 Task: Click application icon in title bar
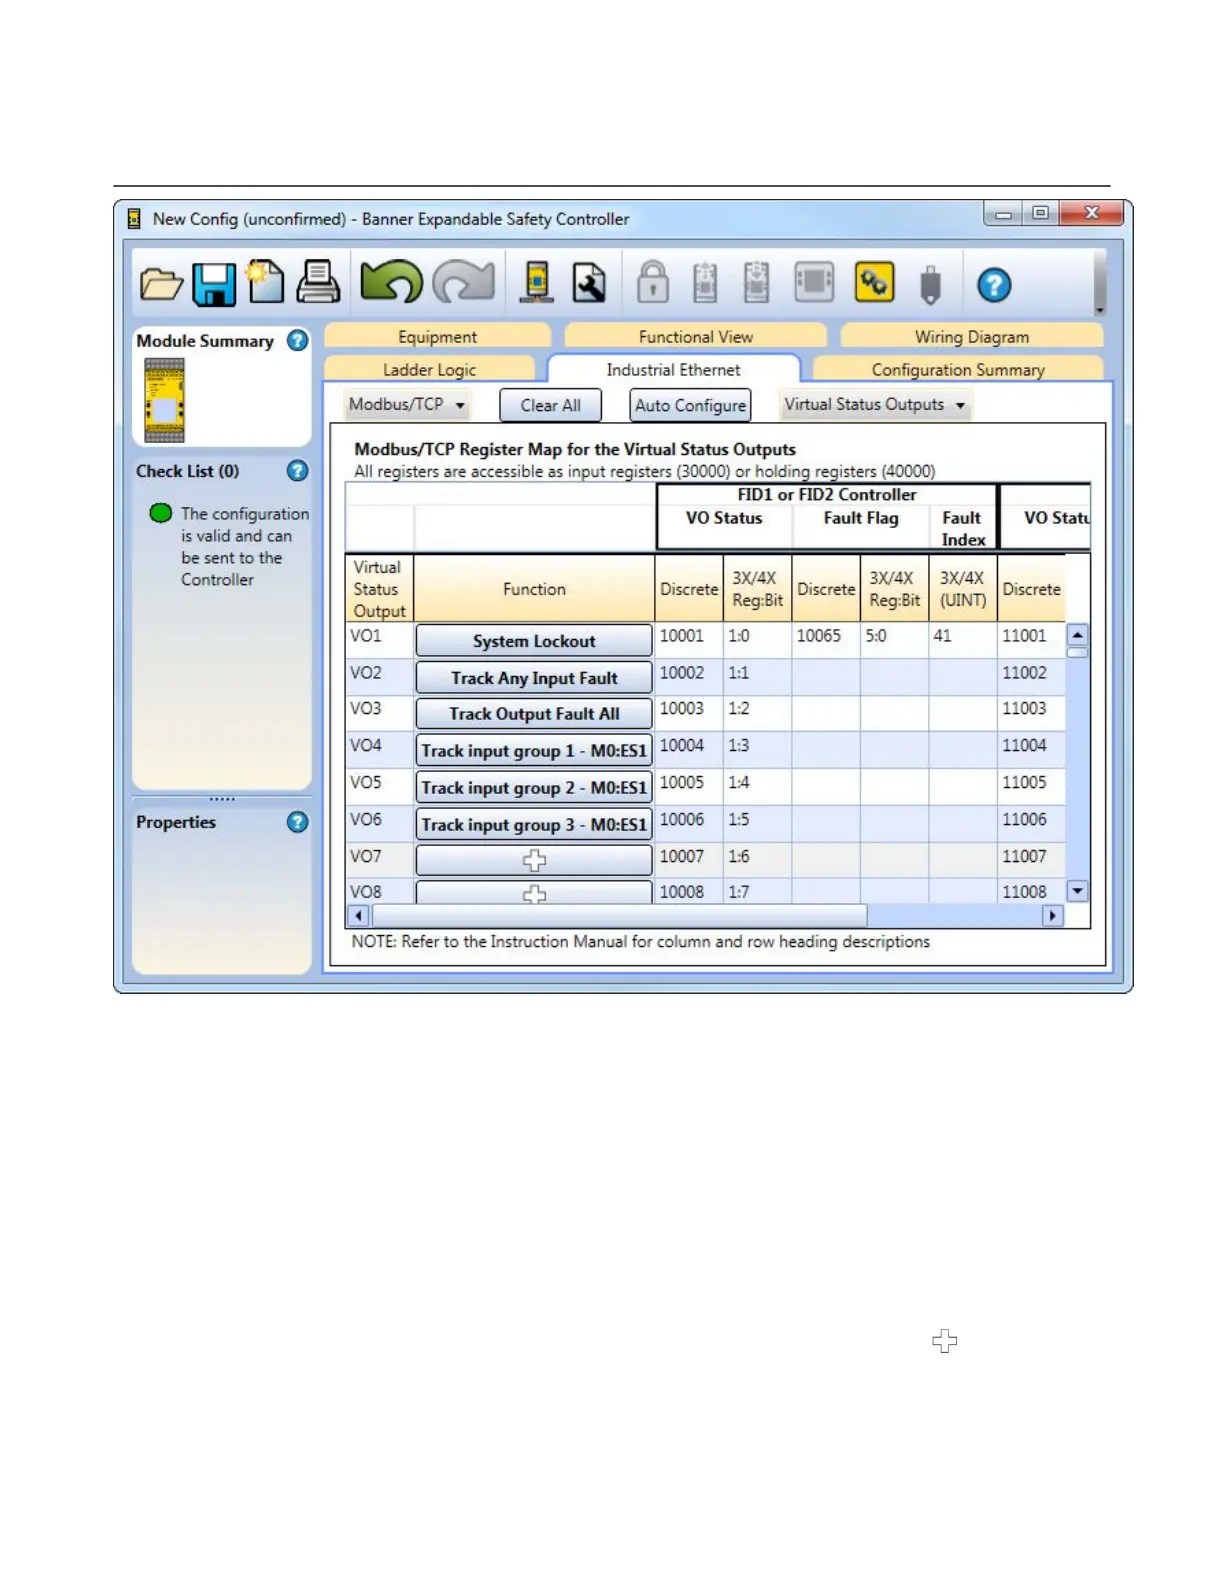click(134, 218)
